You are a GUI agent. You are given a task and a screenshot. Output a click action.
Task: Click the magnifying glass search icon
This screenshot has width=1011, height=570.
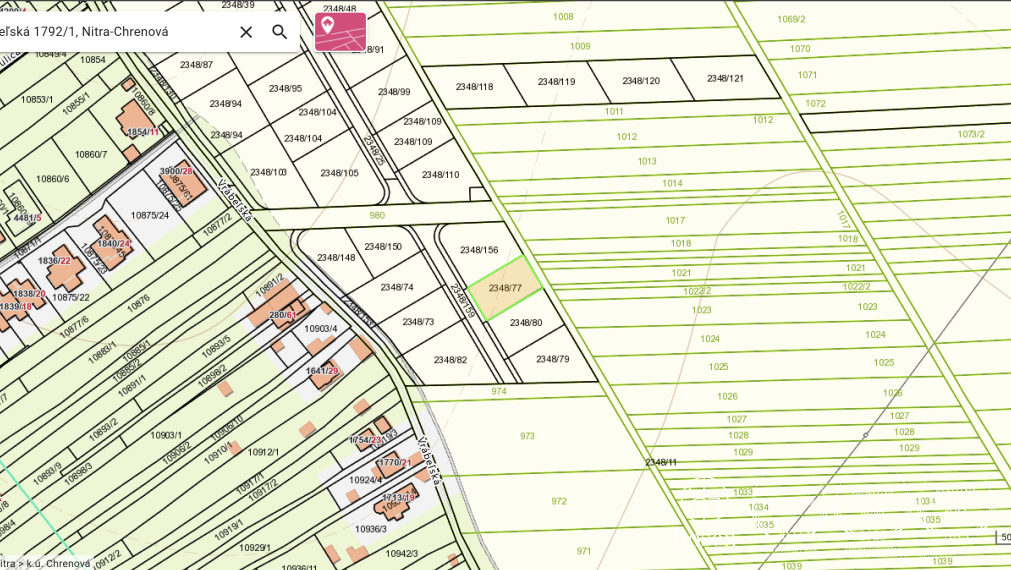click(280, 32)
